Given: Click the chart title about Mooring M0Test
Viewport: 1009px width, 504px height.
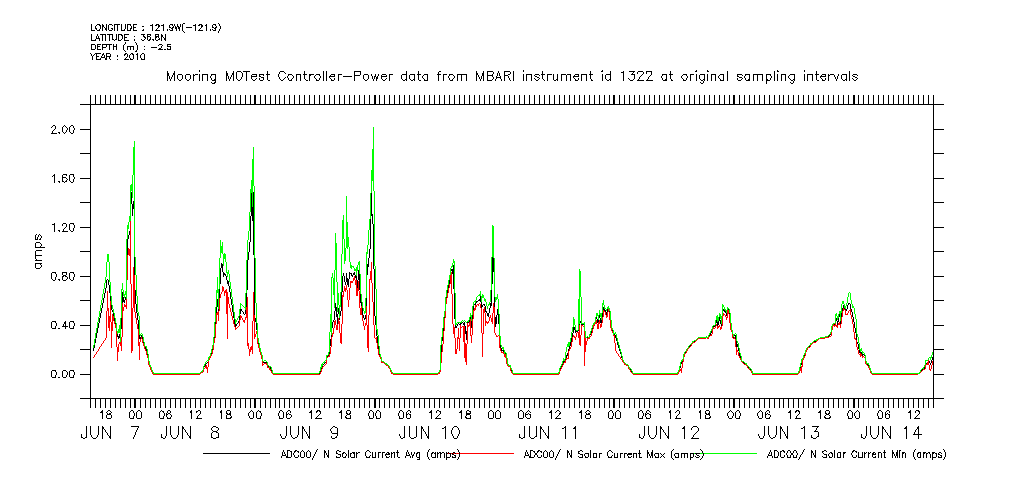Looking at the screenshot, I should tap(511, 77).
